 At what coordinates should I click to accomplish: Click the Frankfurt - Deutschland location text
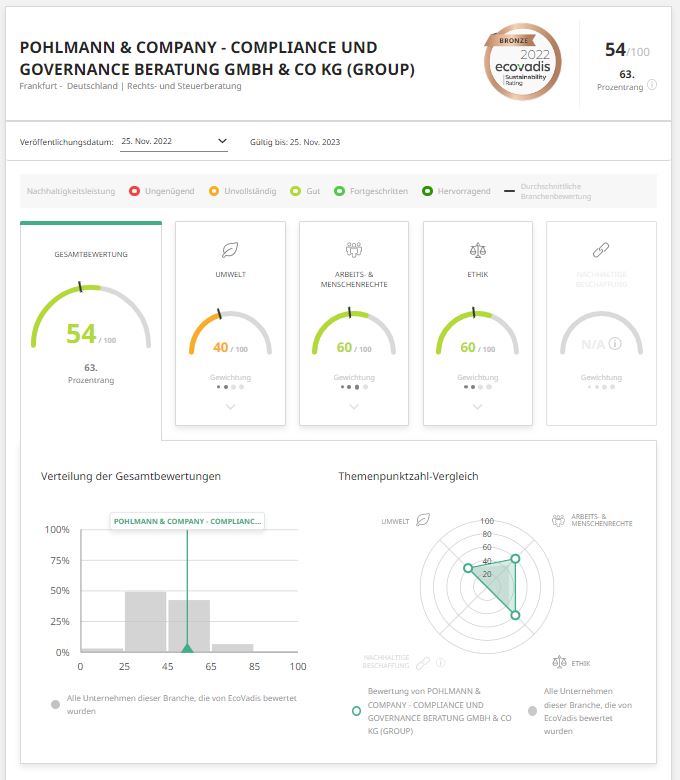point(69,86)
